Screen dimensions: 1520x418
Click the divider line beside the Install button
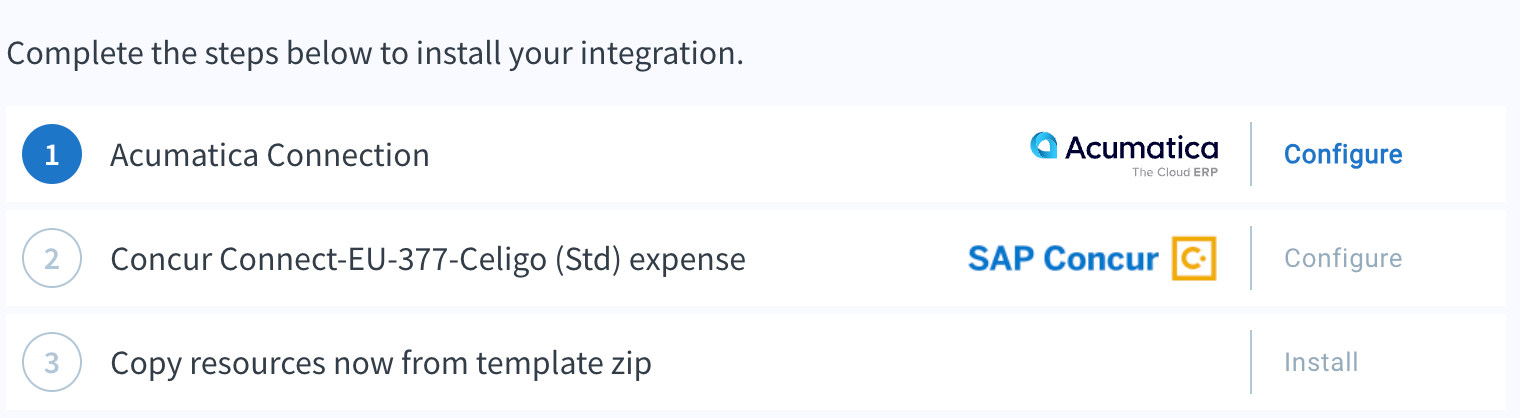(x=1251, y=362)
